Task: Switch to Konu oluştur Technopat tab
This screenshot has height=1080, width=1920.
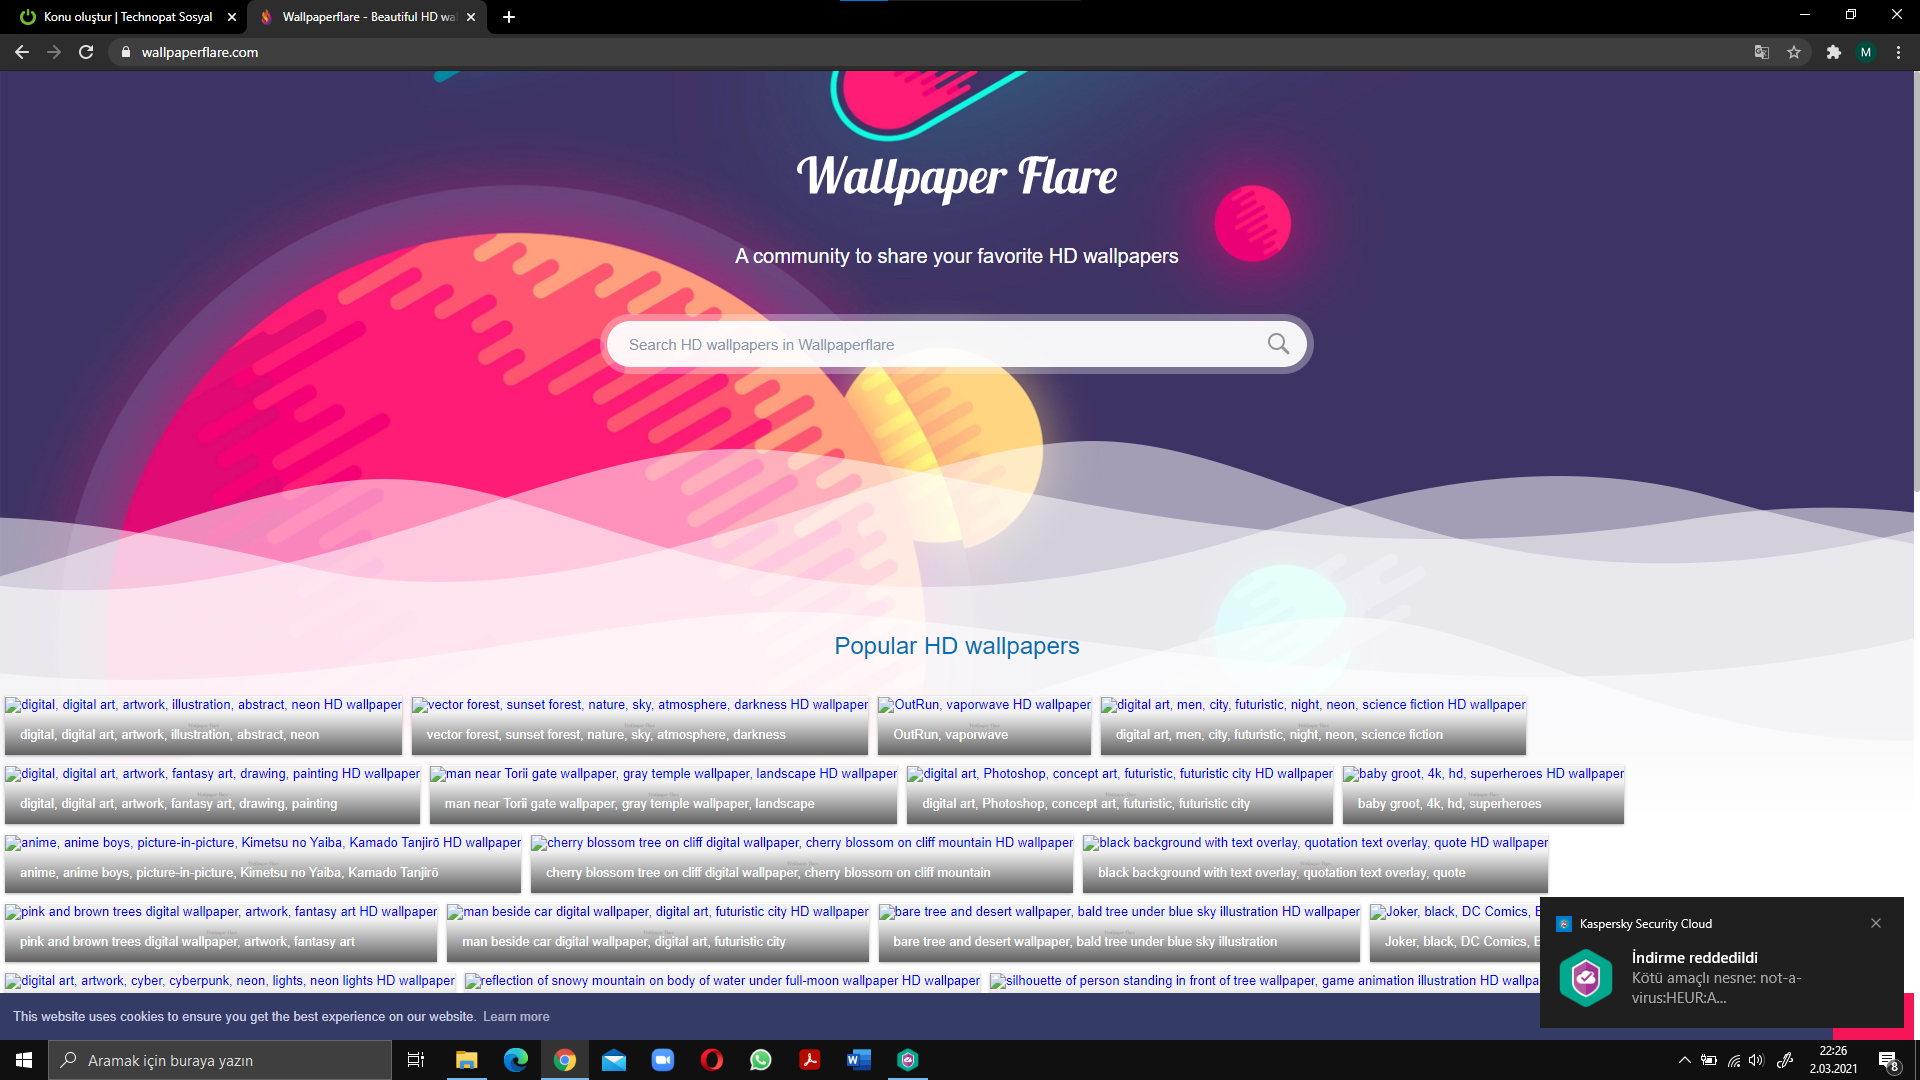Action: pyautogui.click(x=128, y=17)
